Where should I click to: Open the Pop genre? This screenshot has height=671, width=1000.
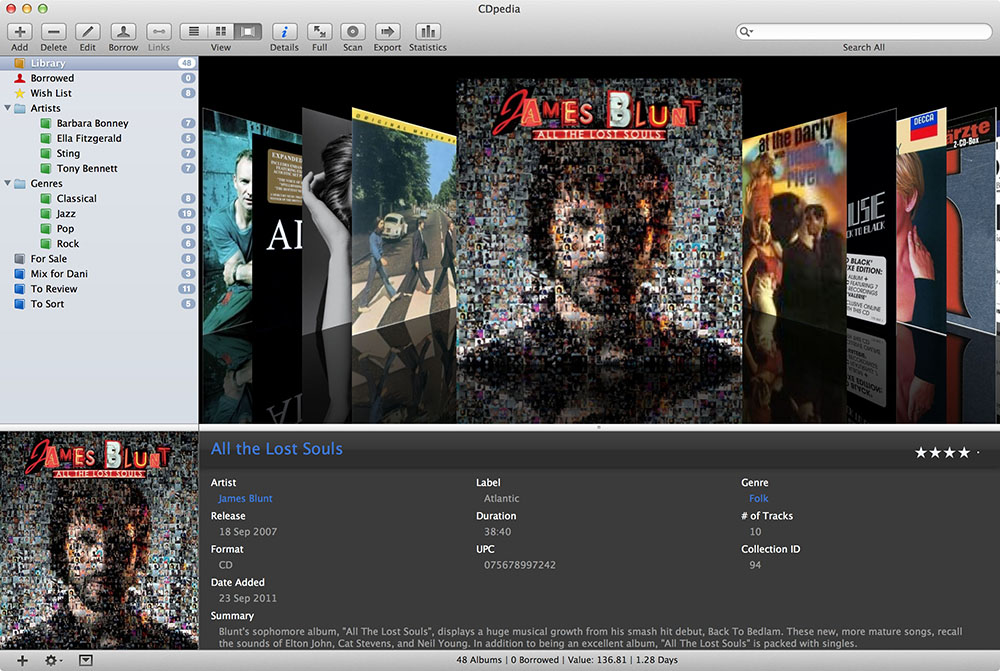coord(99,229)
